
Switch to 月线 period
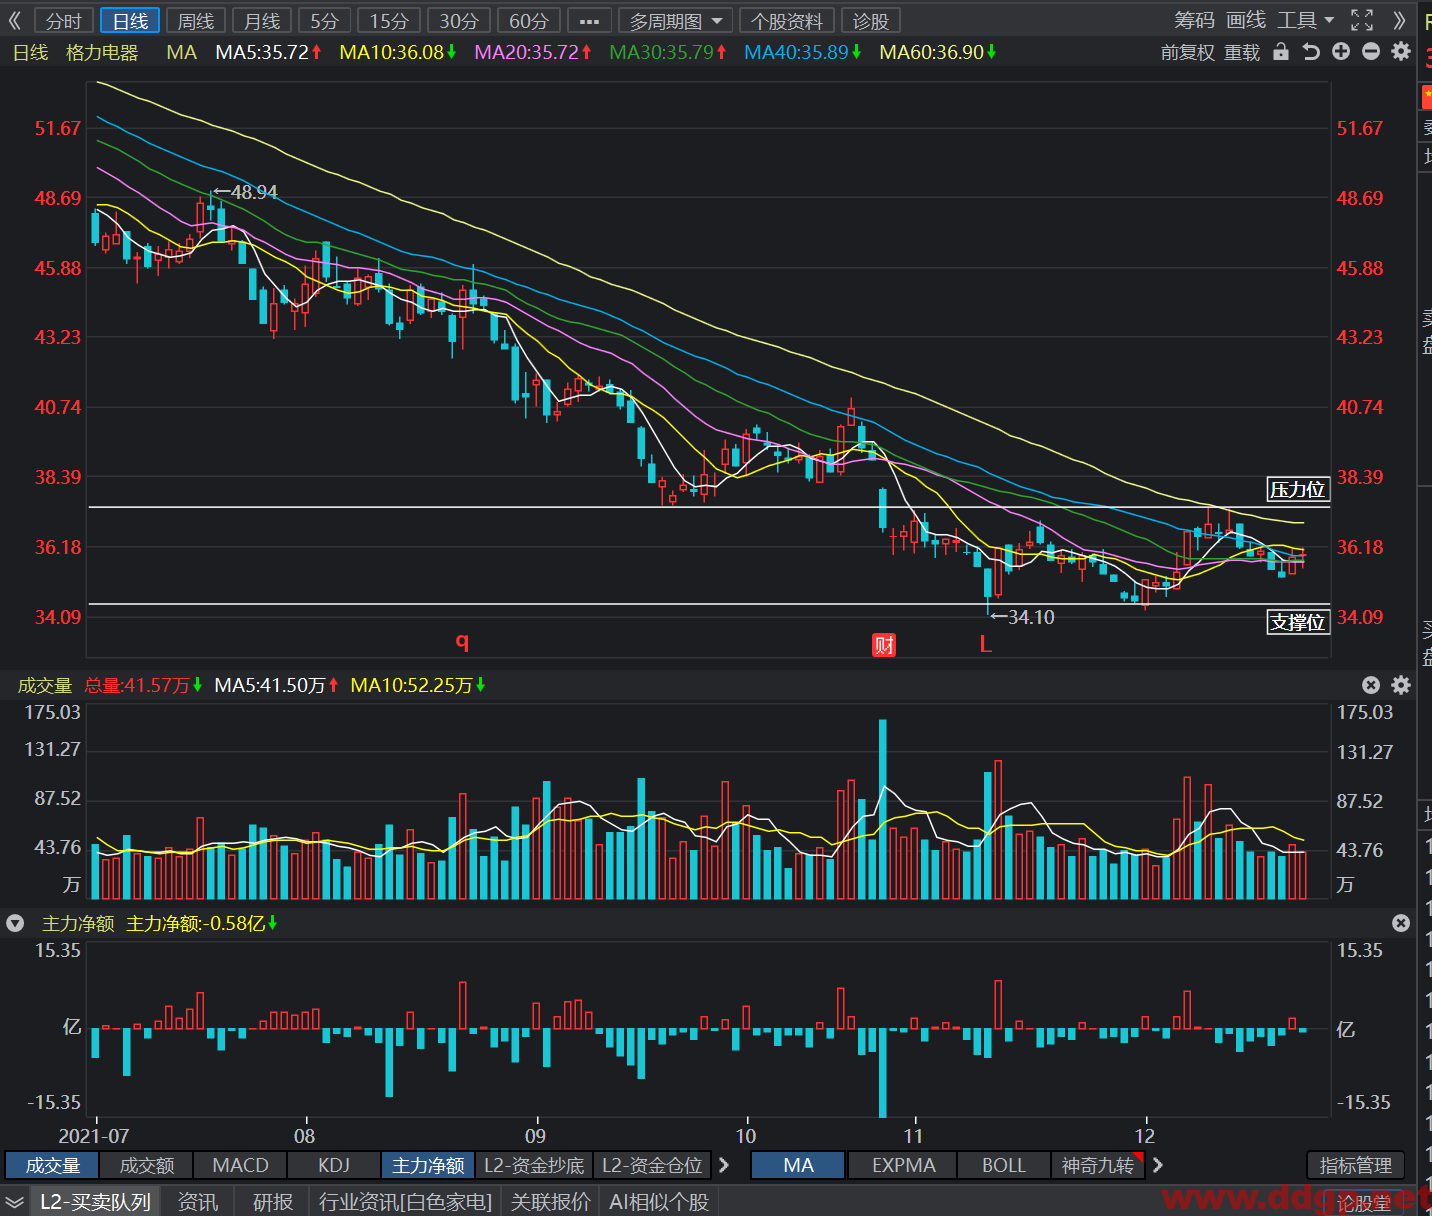click(x=262, y=21)
